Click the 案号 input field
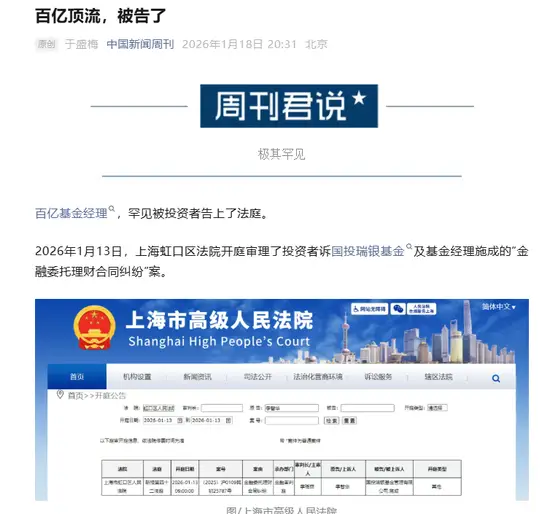550x514 pixels. [x=291, y=420]
